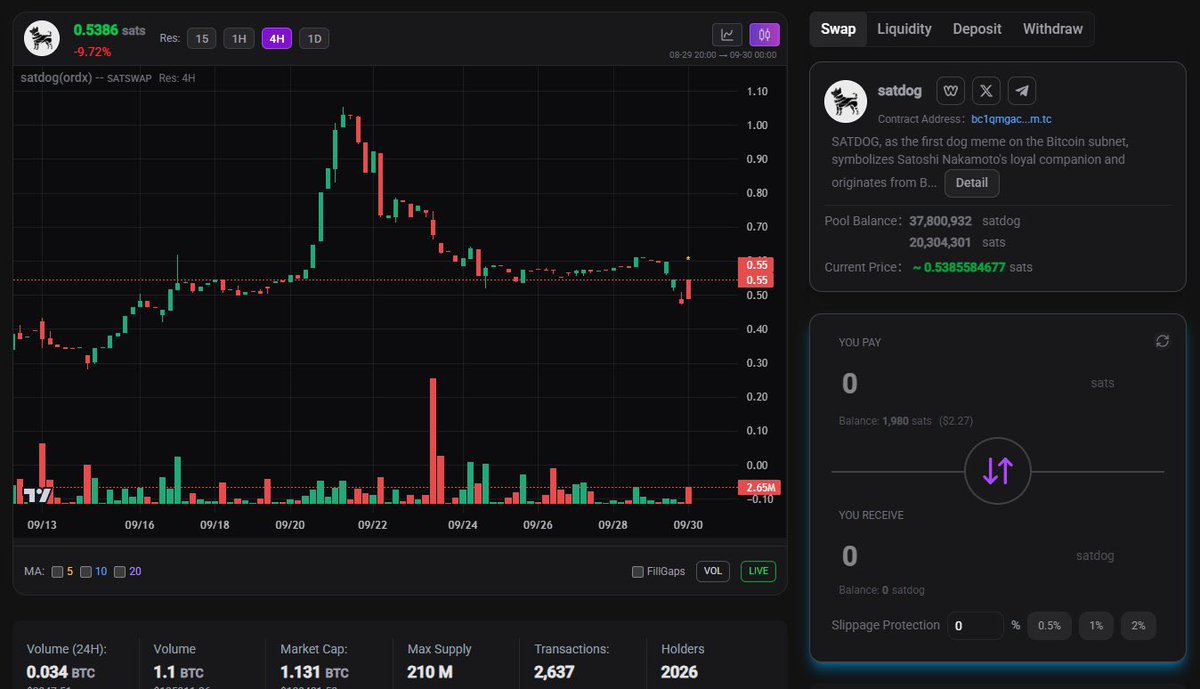The height and width of the screenshot is (689, 1200).
Task: Set chart resolution to 1H
Action: 238,39
